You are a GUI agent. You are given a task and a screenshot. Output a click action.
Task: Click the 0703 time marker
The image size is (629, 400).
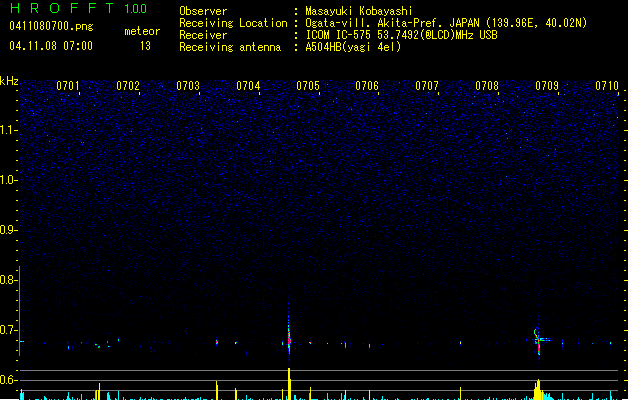point(188,86)
